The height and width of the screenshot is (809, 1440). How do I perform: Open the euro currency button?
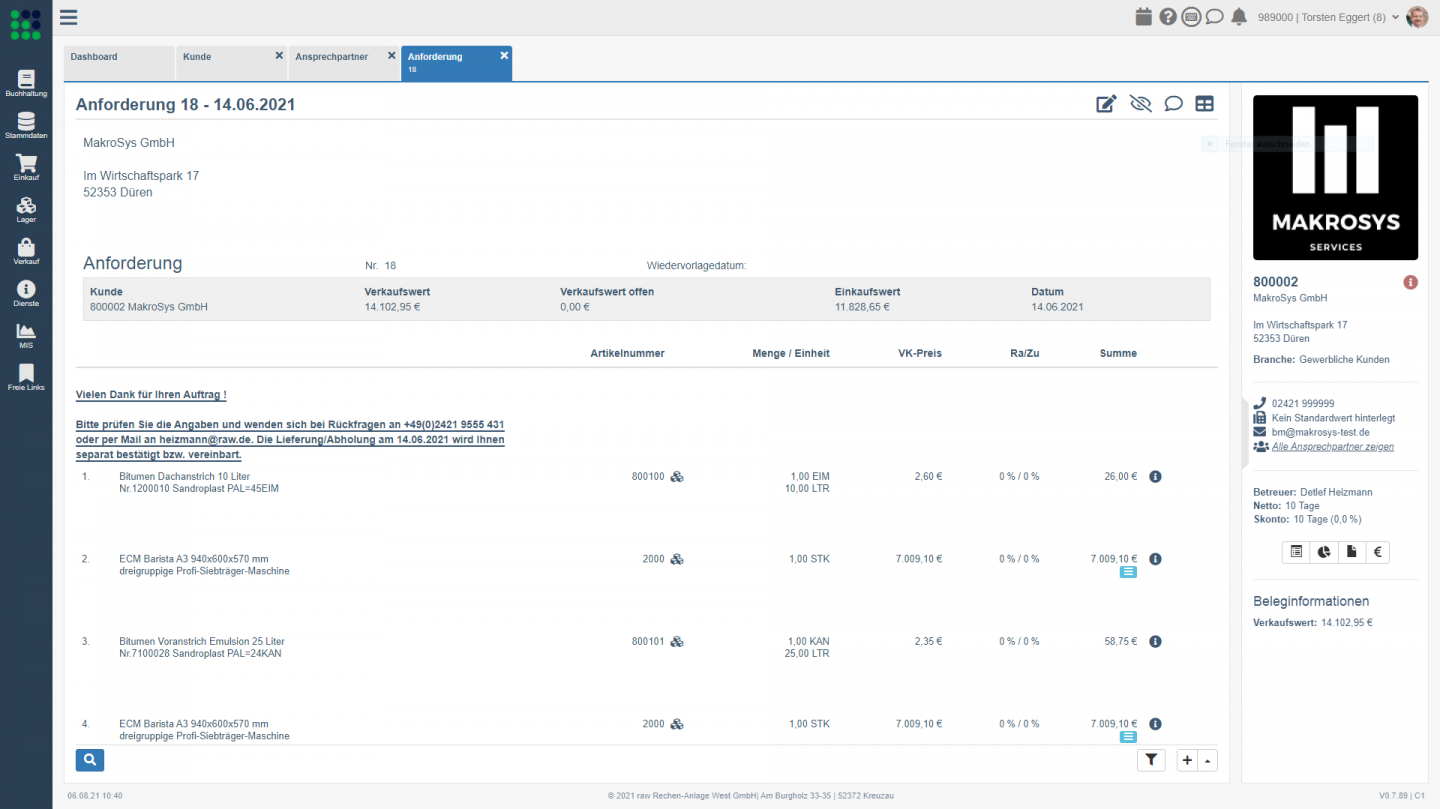point(1377,552)
